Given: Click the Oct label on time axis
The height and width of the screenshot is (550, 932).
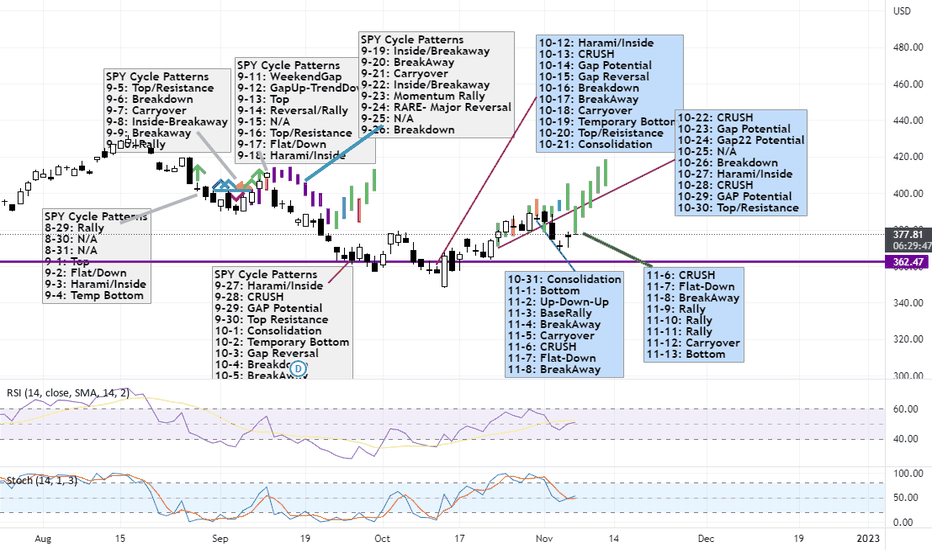Looking at the screenshot, I should (382, 539).
